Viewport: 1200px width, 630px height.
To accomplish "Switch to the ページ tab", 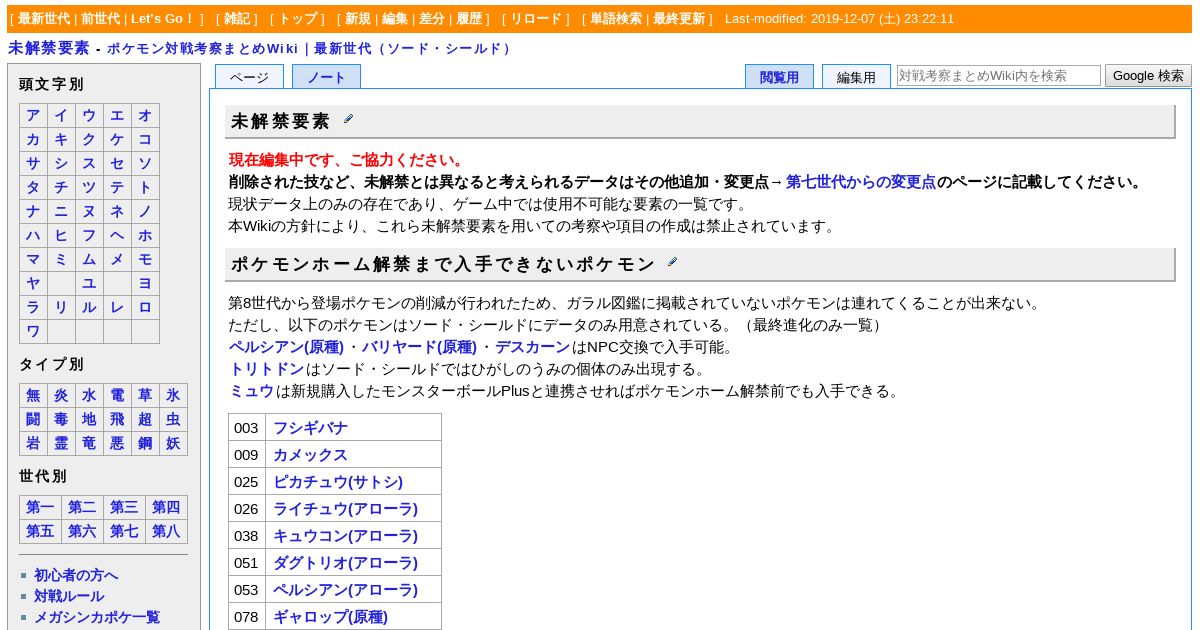I will click(x=249, y=77).
